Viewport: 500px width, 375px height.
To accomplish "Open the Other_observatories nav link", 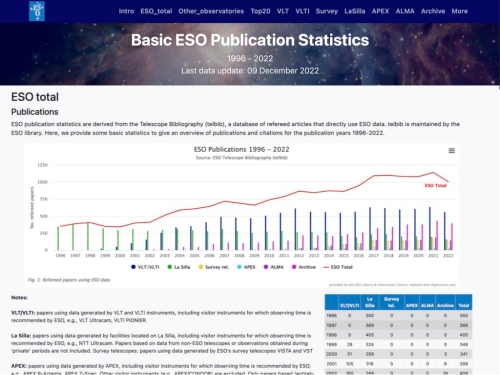I will [211, 11].
